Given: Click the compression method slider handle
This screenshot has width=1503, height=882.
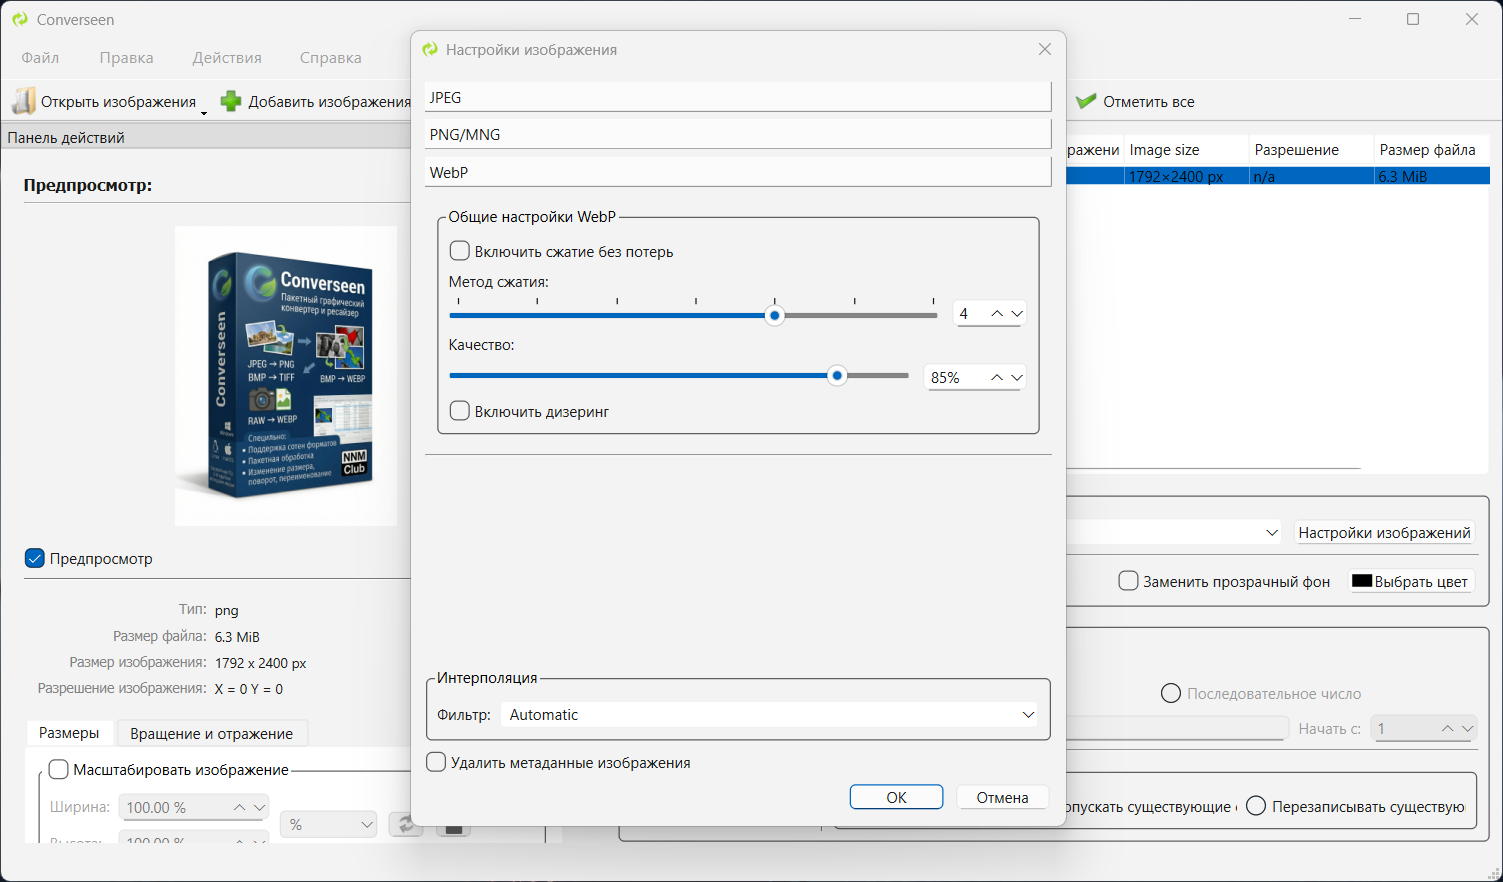Looking at the screenshot, I should click(x=774, y=315).
